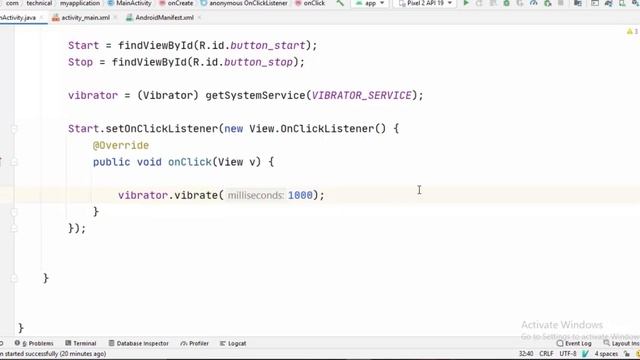This screenshot has width=640, height=360.
Task: Click the 32:40 caret position in status bar
Action: tap(526, 353)
